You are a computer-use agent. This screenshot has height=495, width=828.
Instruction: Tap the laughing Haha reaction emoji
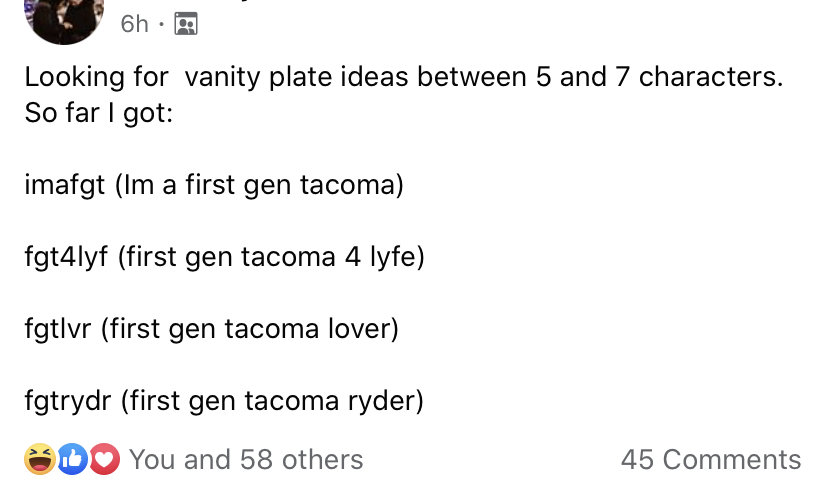[x=40, y=459]
